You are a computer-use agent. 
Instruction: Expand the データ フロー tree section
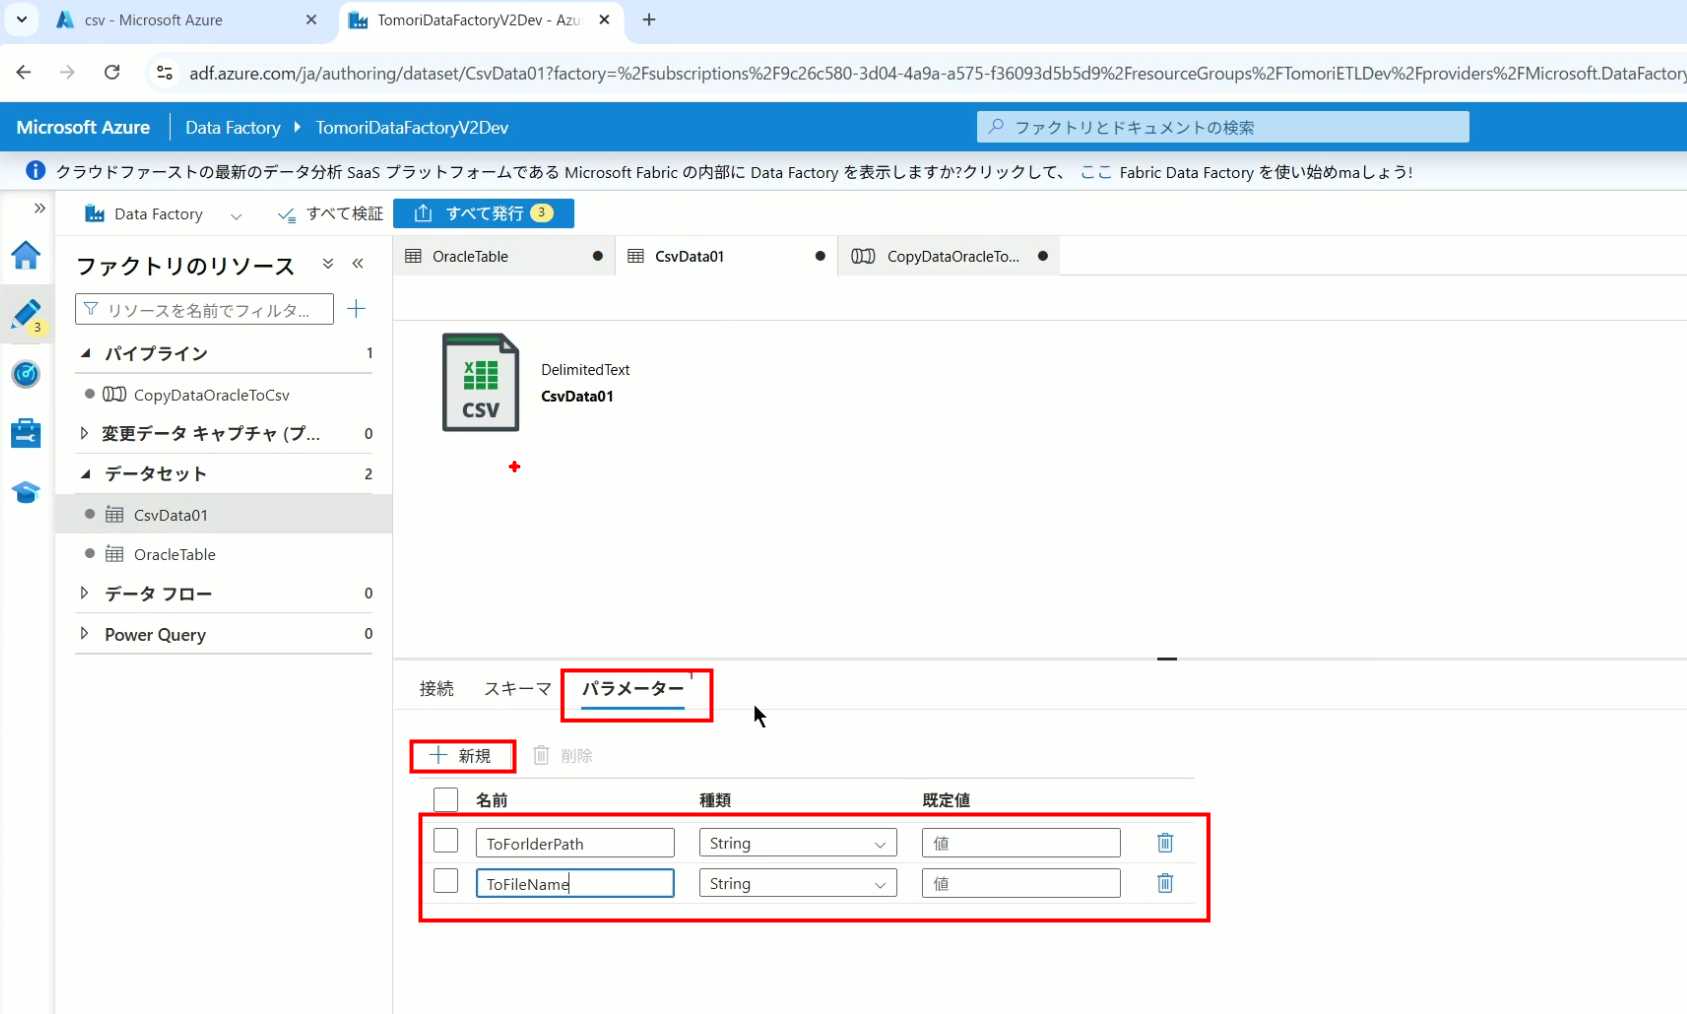click(x=84, y=593)
